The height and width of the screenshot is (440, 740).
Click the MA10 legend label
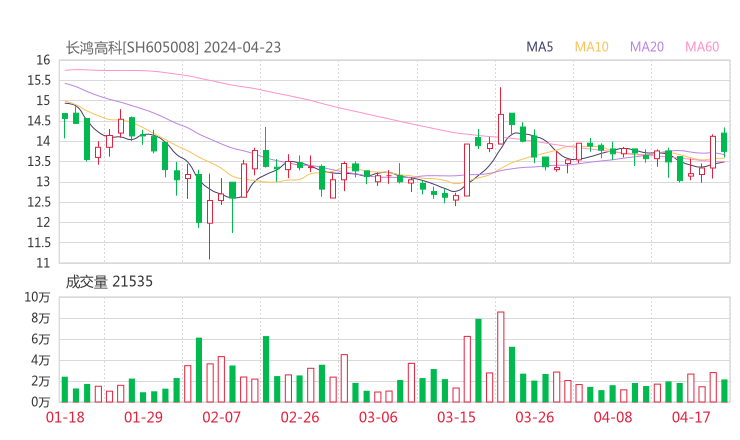pyautogui.click(x=591, y=47)
